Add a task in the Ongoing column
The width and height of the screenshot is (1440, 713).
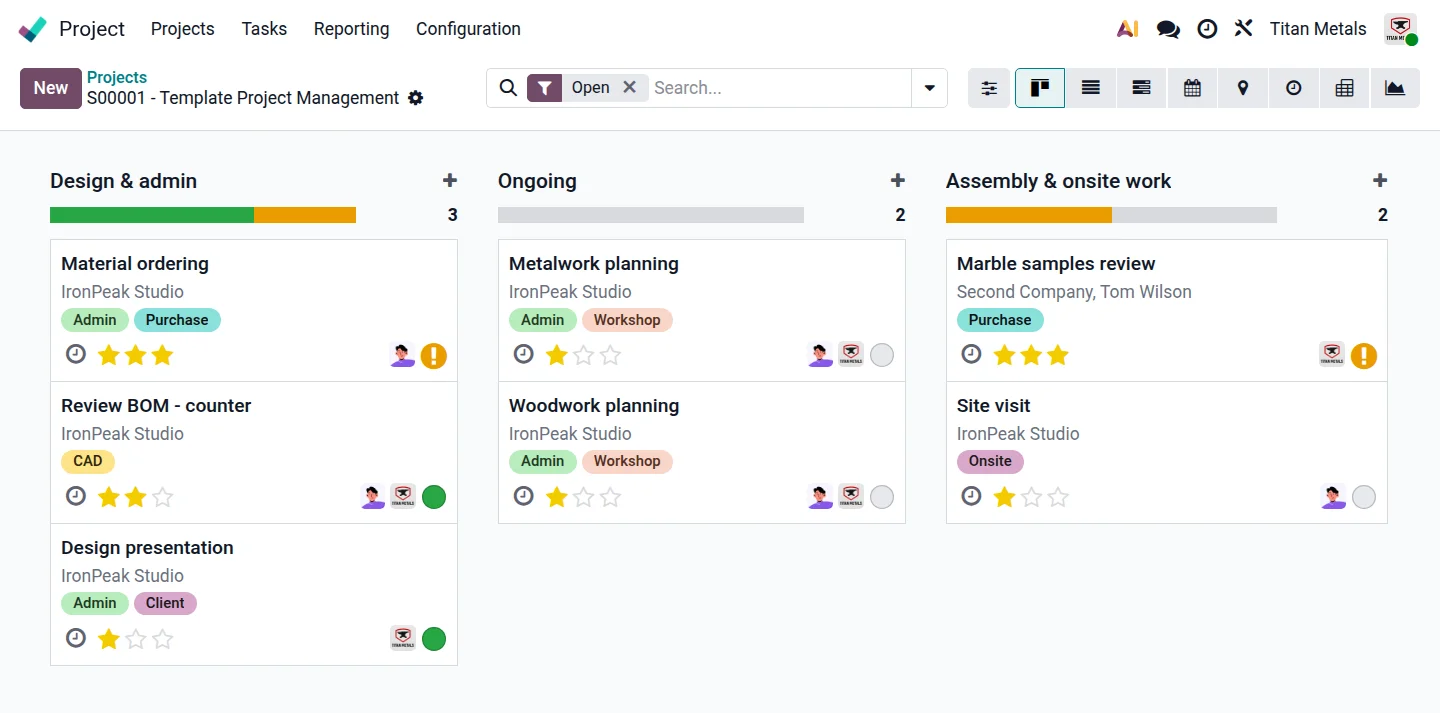[x=898, y=181]
